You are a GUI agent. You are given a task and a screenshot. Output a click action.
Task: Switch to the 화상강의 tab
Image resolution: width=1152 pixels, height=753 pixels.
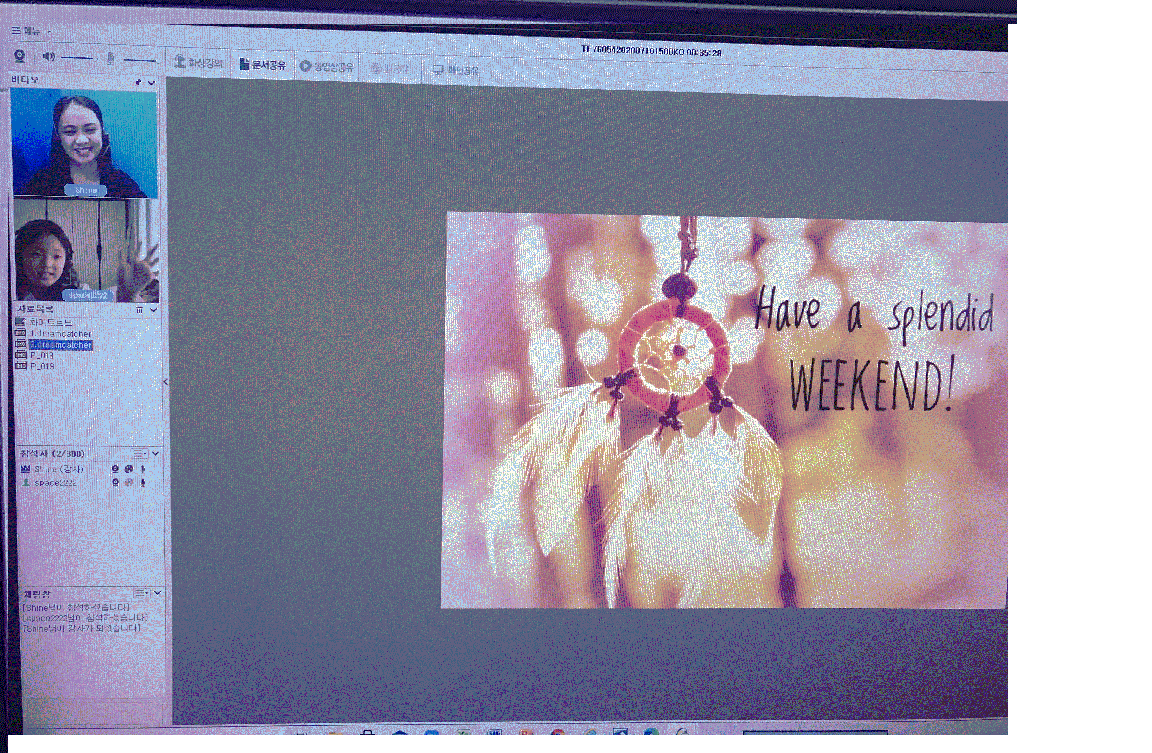(198, 63)
